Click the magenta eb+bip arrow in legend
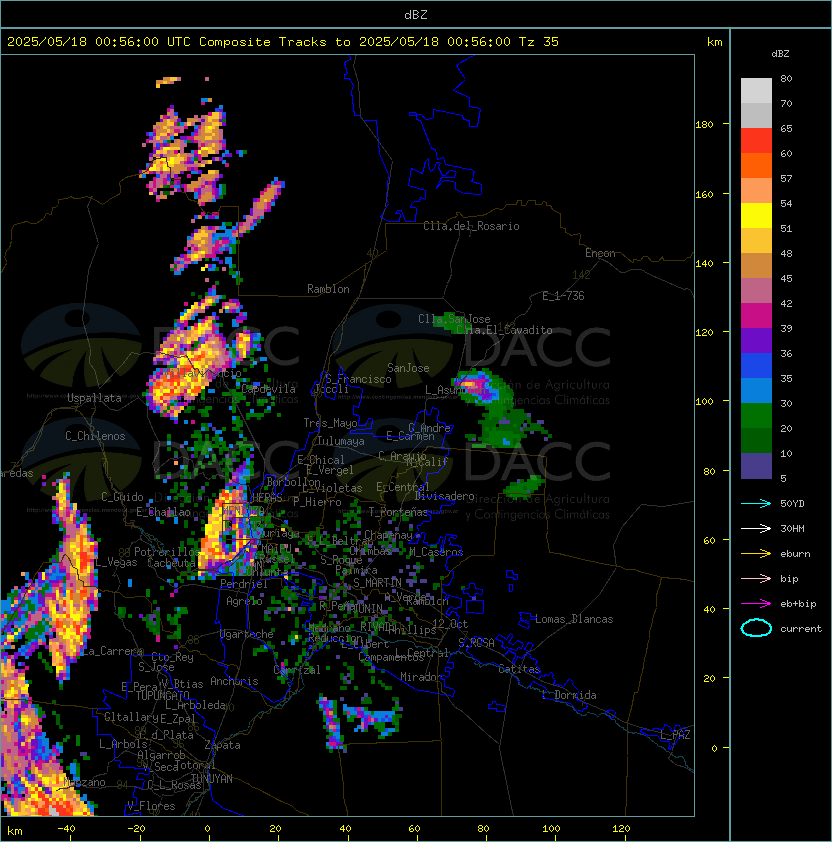Image resolution: width=832 pixels, height=842 pixels. pos(756,604)
